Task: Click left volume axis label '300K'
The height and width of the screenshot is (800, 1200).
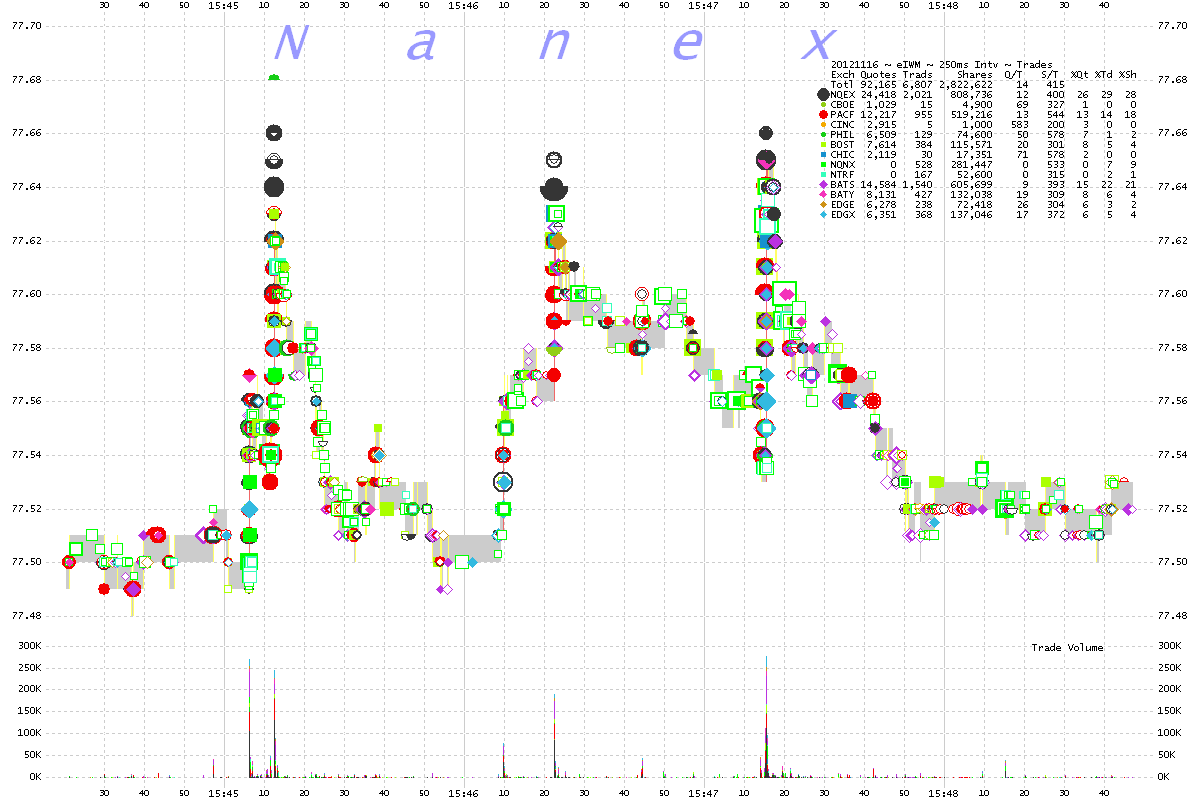Action: coord(29,646)
